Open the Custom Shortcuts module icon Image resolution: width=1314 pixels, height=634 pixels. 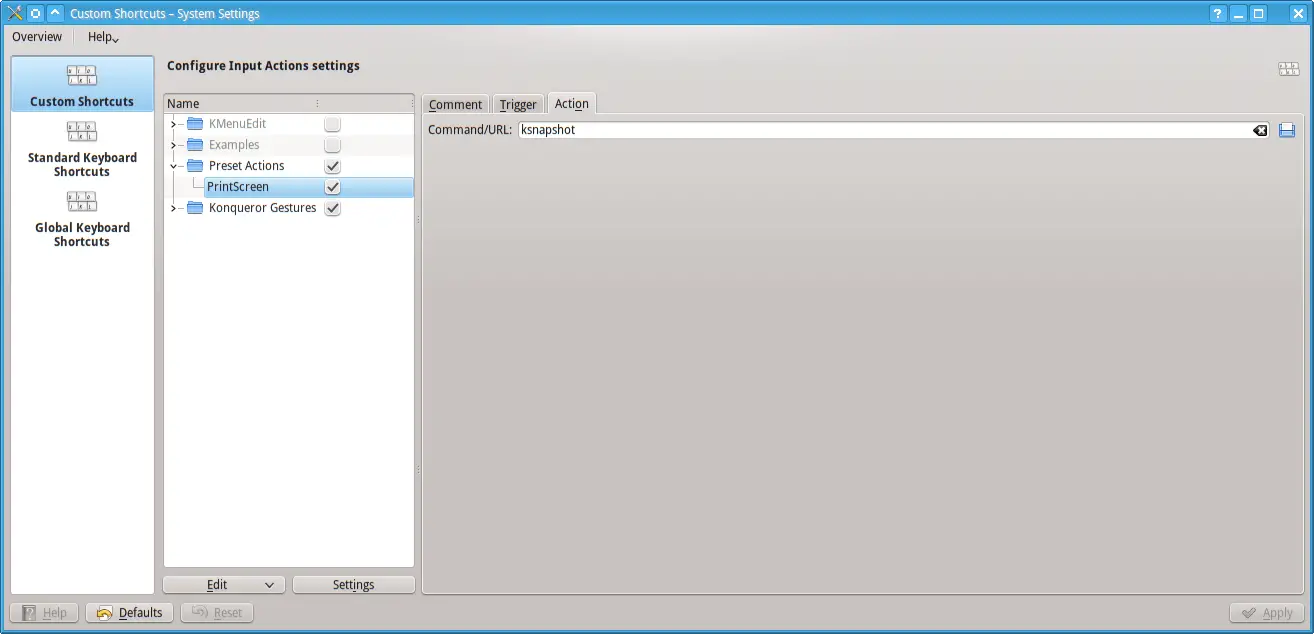(x=82, y=76)
